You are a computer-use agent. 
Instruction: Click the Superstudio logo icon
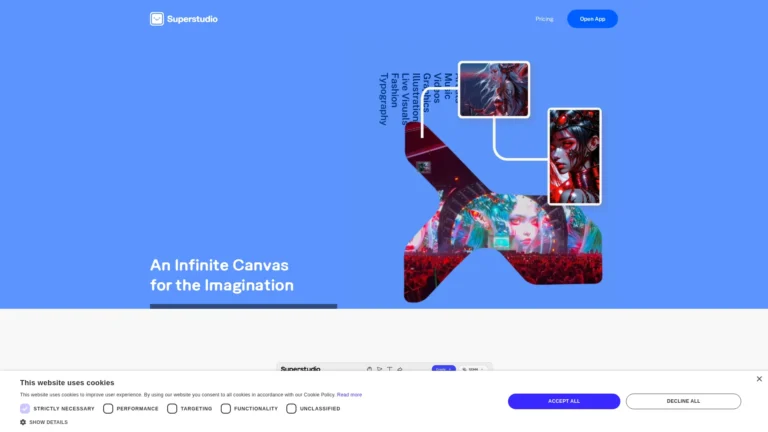(x=157, y=18)
